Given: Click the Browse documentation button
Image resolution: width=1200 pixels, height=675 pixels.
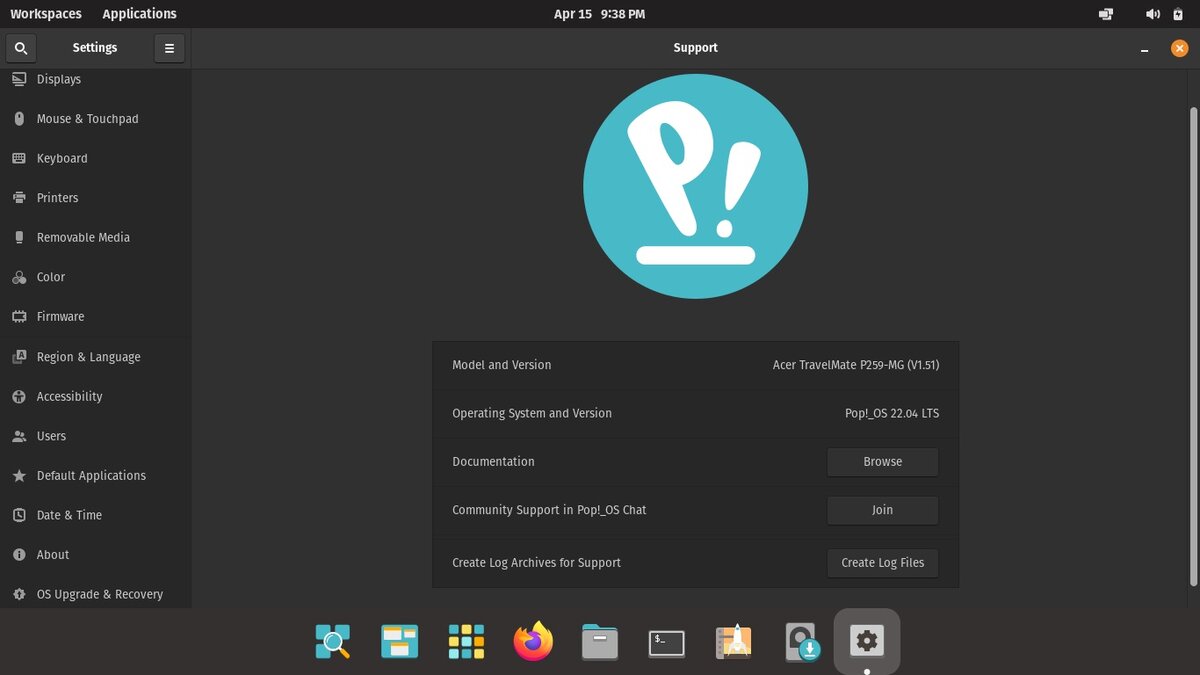Looking at the screenshot, I should 882,462.
